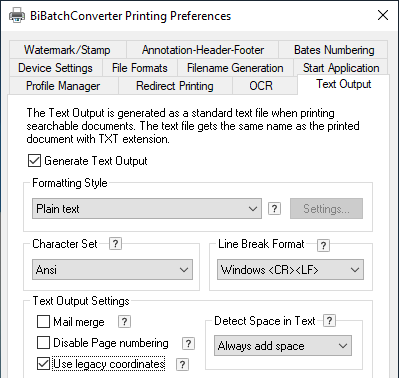Enable the Mail merge checkbox

click(43, 322)
